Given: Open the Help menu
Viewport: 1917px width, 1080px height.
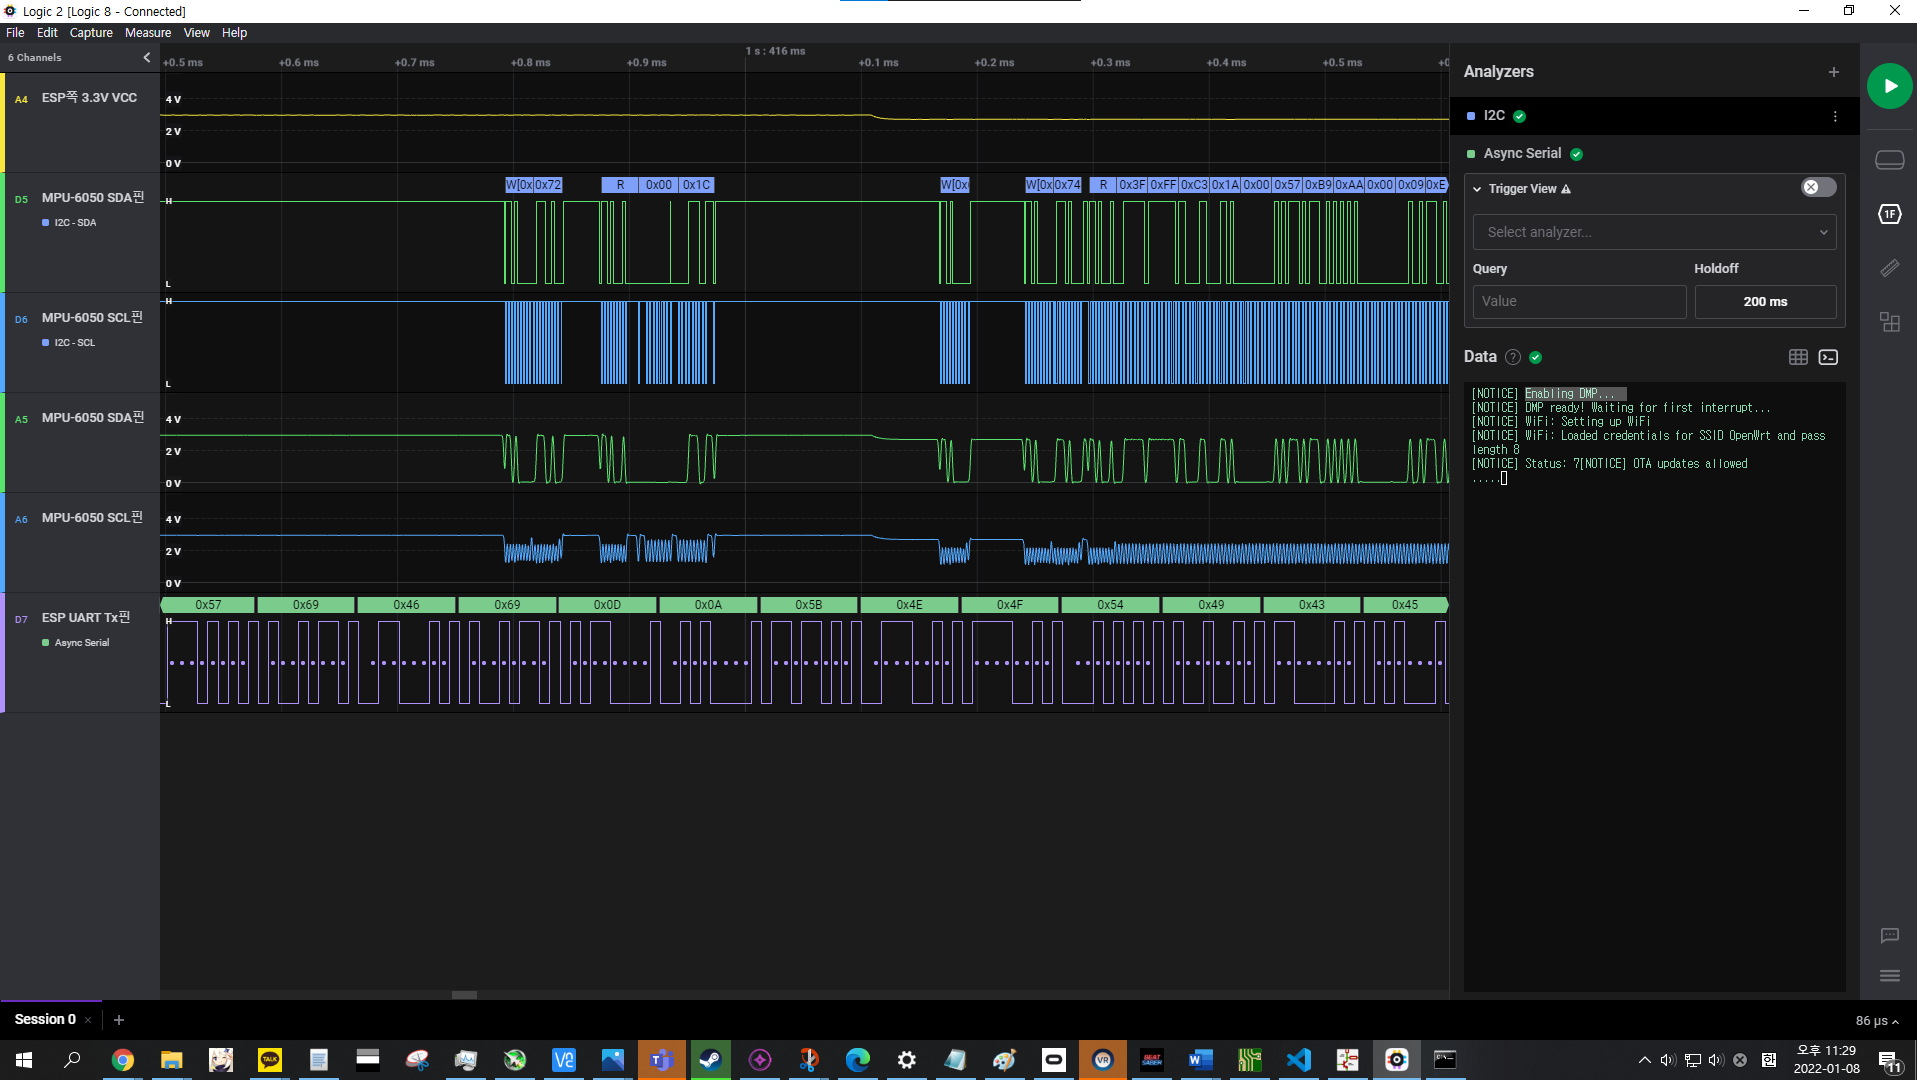Looking at the screenshot, I should point(234,33).
